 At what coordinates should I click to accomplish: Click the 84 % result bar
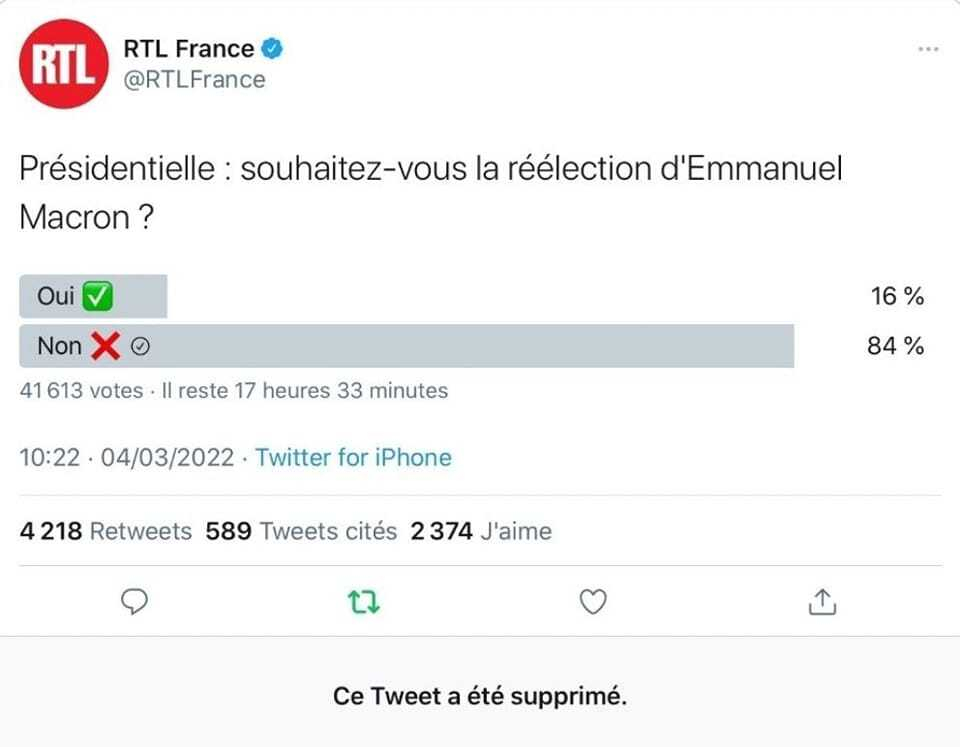click(x=500, y=346)
